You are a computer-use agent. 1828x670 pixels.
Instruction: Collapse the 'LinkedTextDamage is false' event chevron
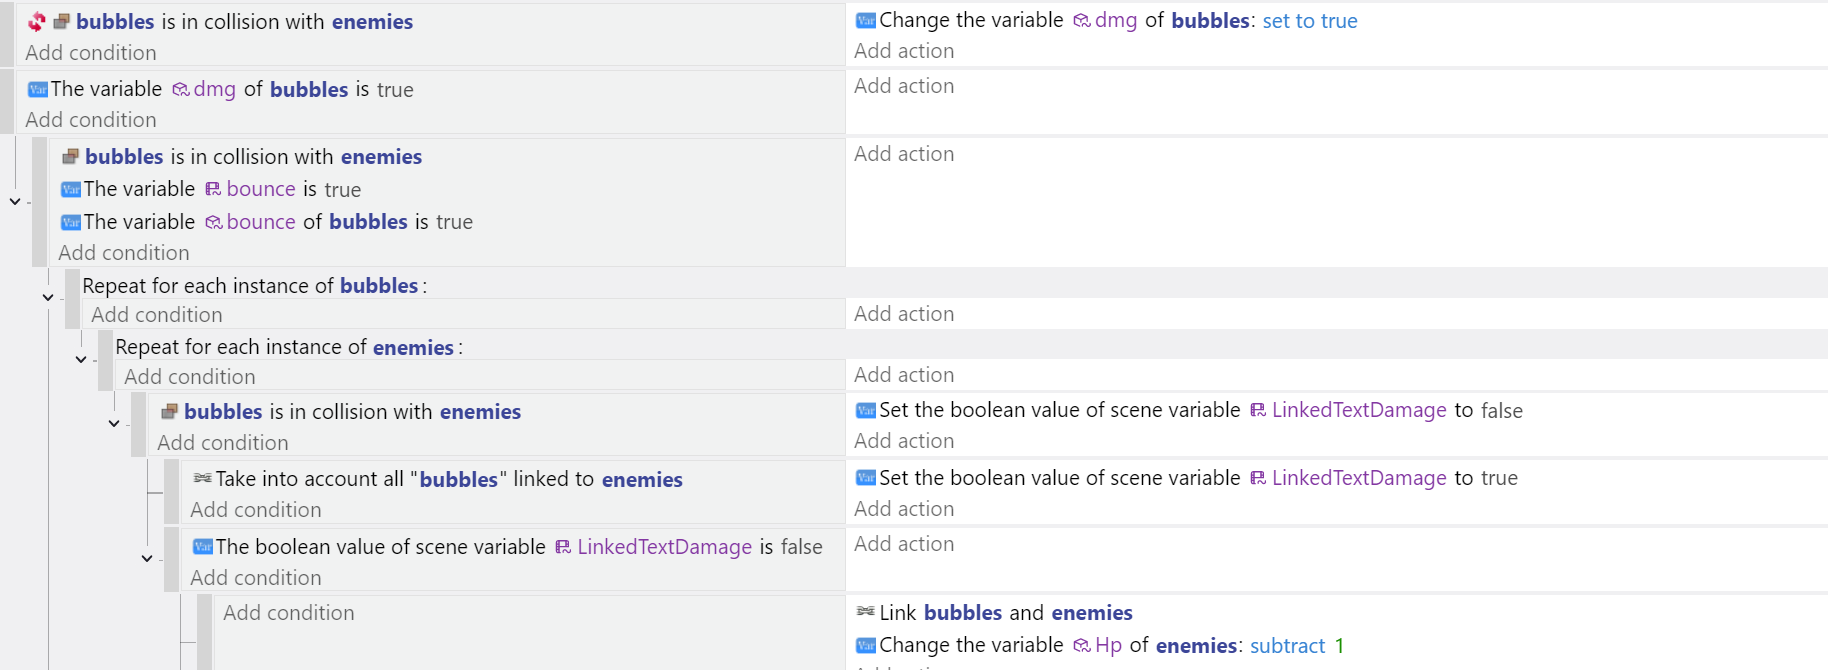point(147,558)
